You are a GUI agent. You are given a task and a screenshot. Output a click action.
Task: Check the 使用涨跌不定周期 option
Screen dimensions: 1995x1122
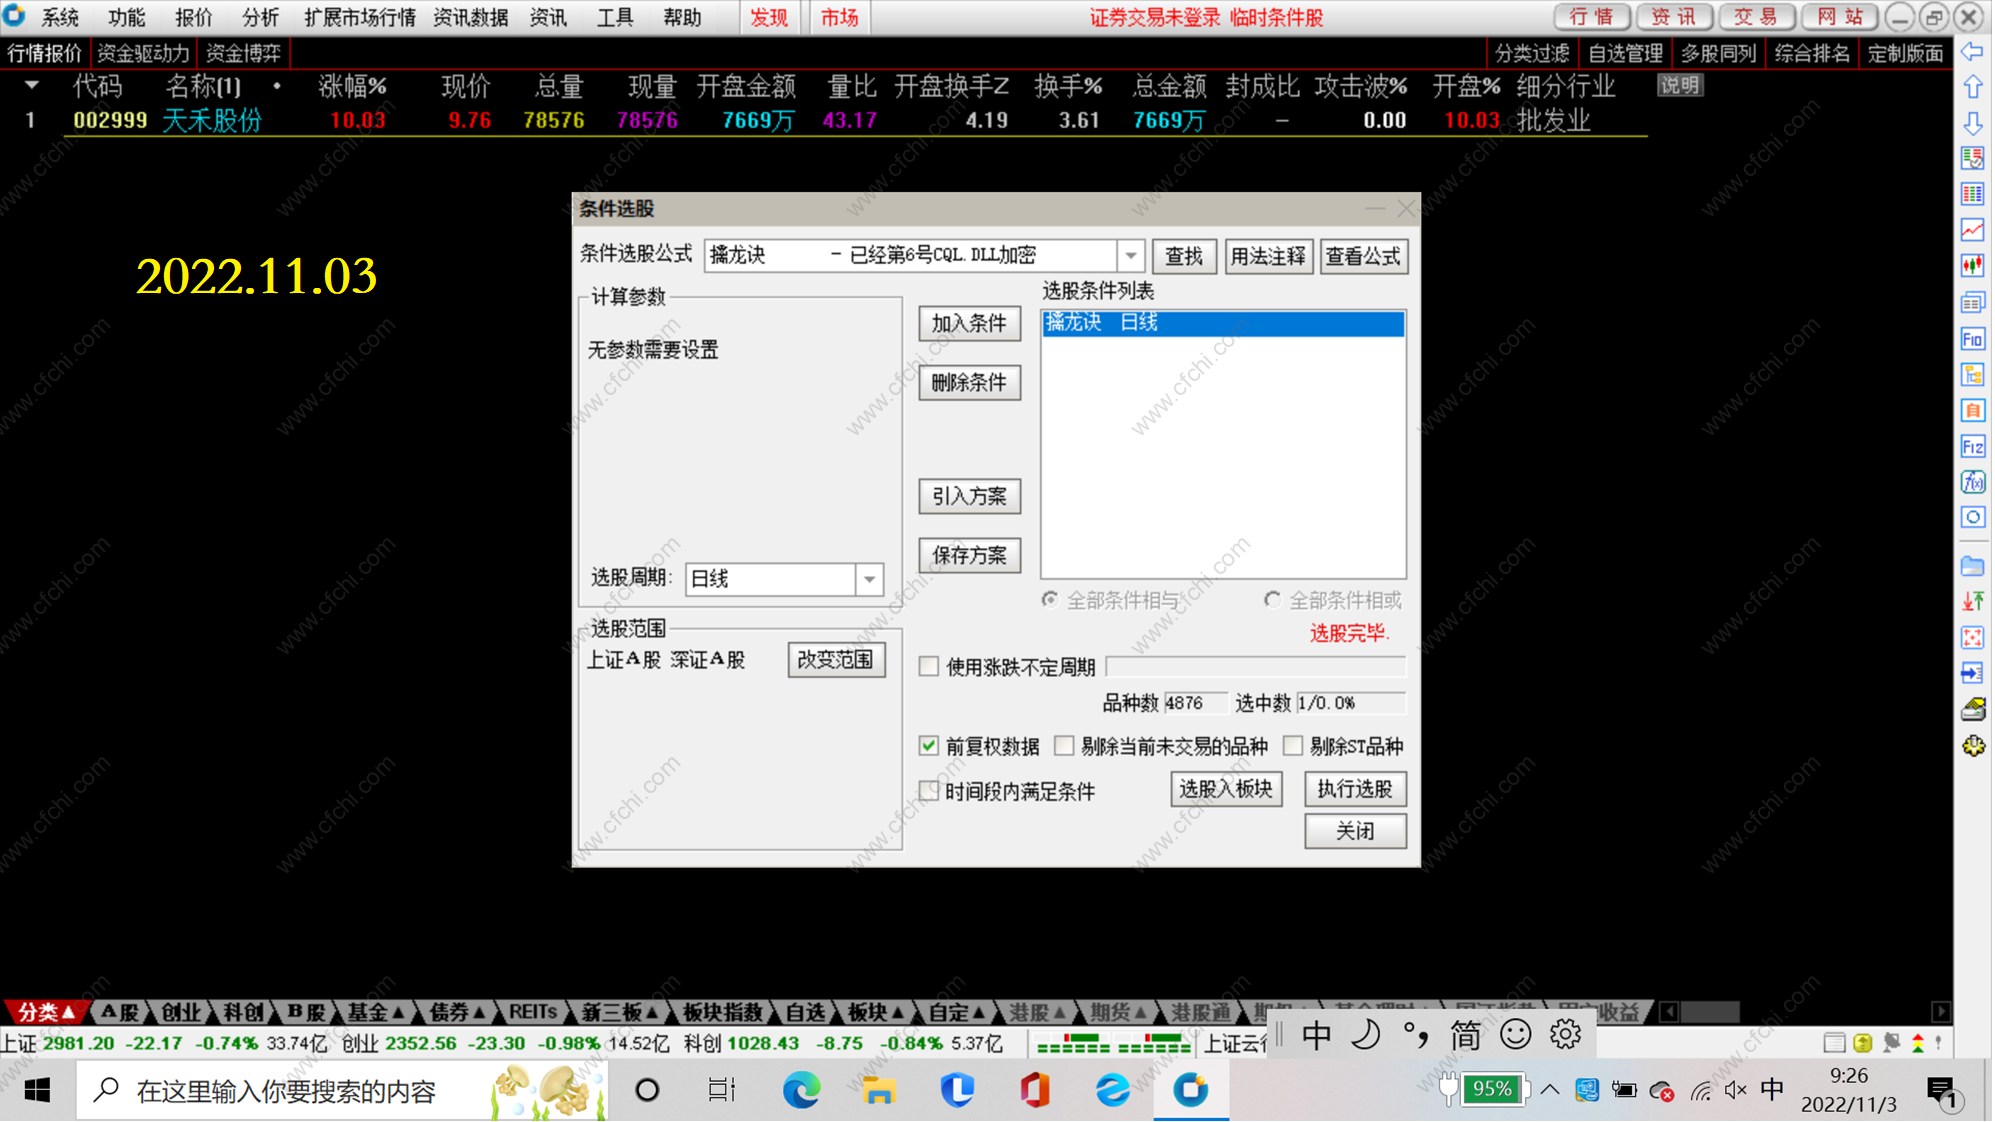(929, 667)
